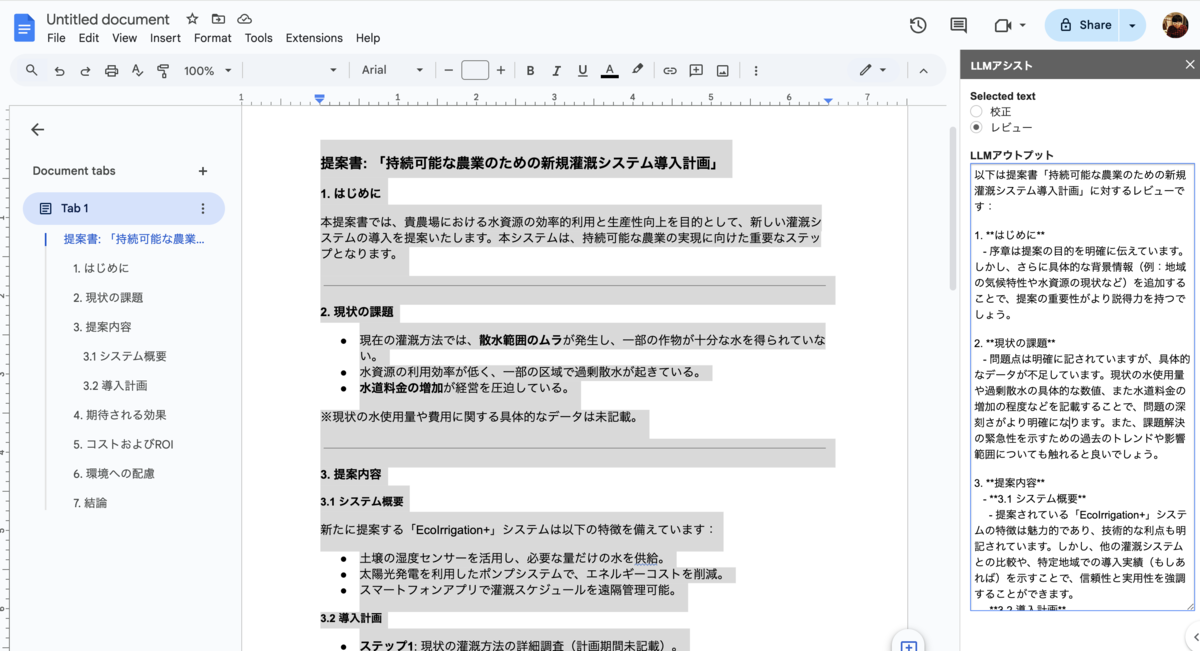Image resolution: width=1200 pixels, height=651 pixels.
Task: Jump to the 1. はじめに outline heading
Action: tap(101, 268)
